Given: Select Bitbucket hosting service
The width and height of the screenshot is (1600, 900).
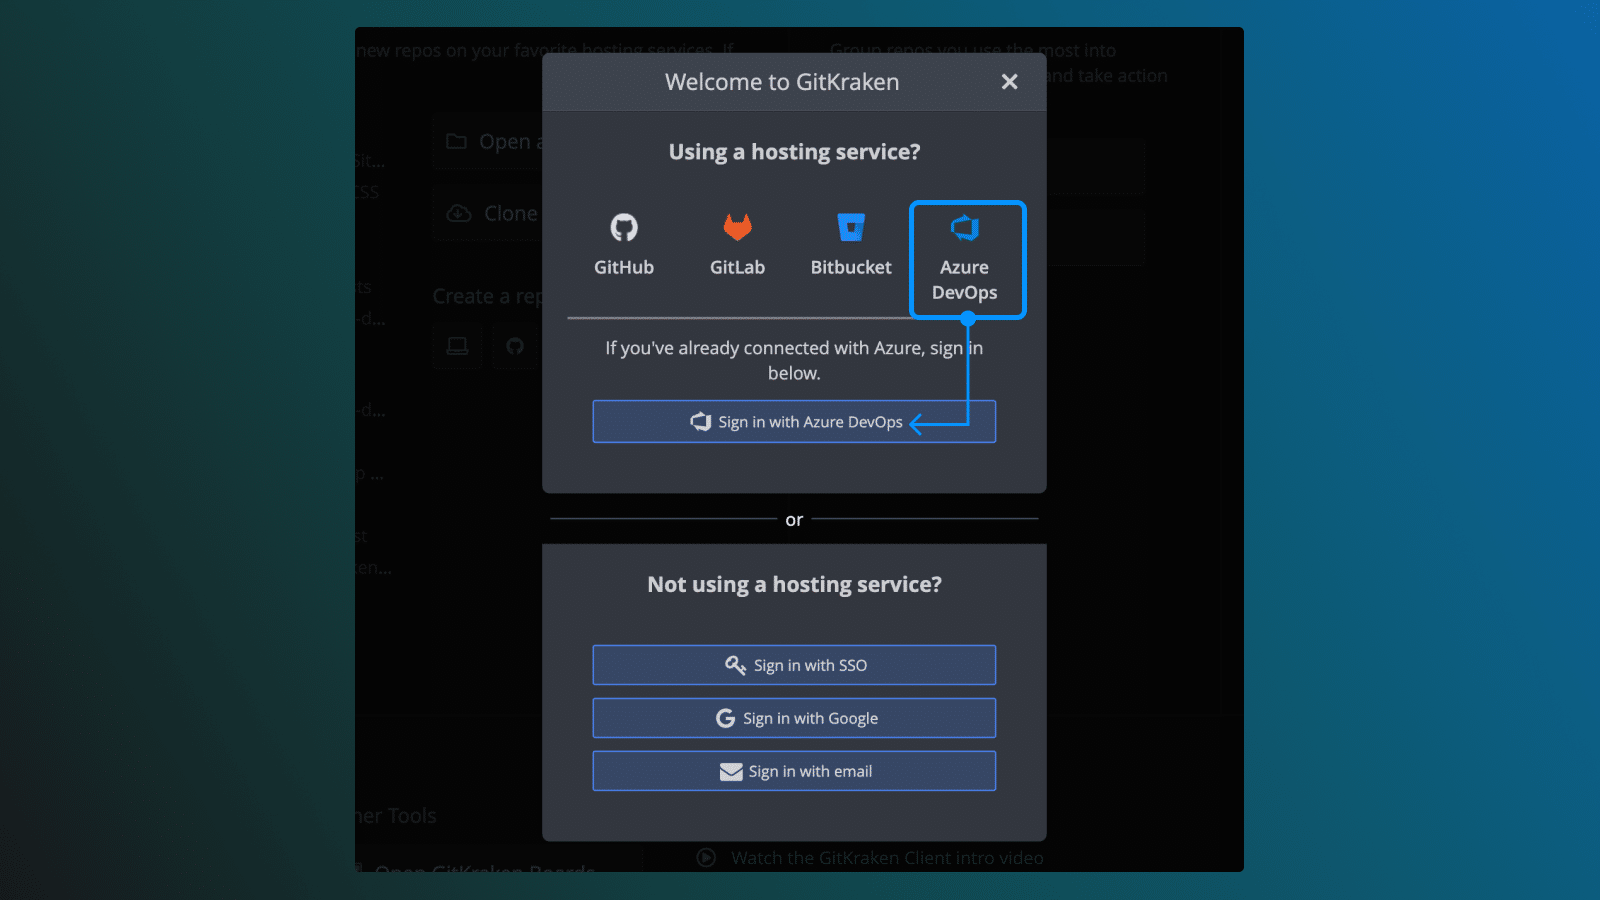Looking at the screenshot, I should click(851, 245).
